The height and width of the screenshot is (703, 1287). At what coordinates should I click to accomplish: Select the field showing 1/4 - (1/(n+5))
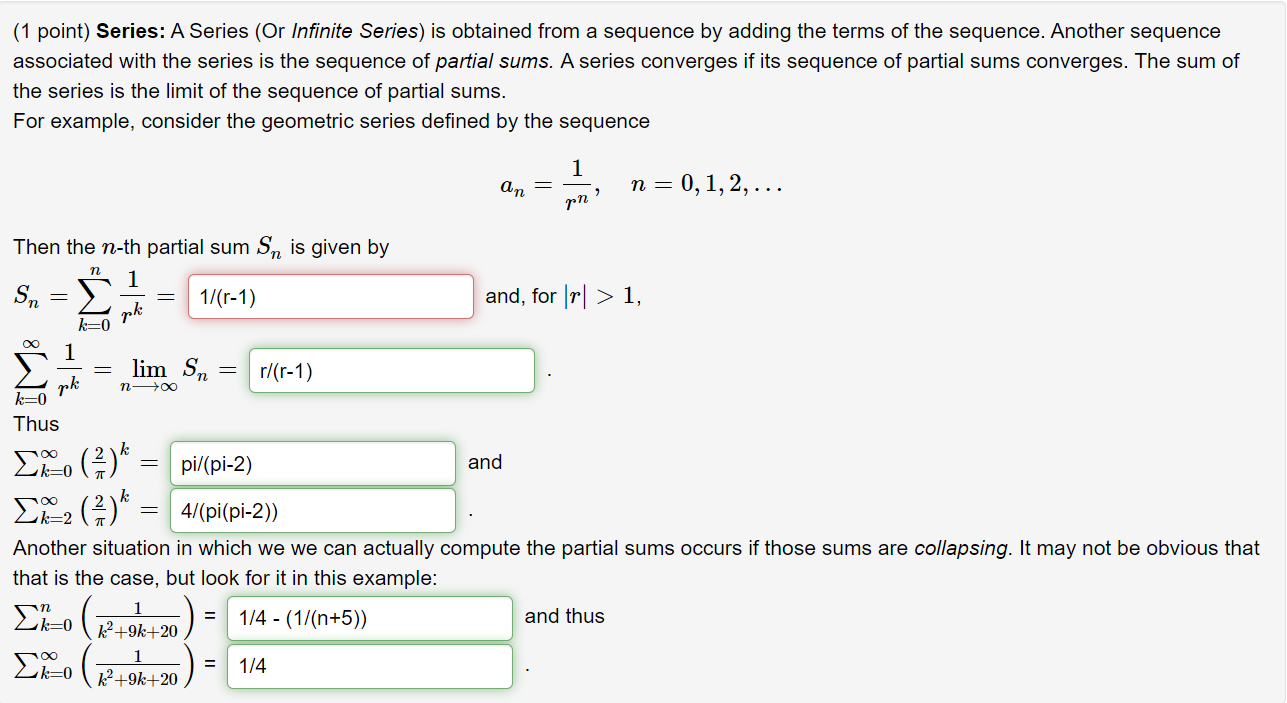point(370,617)
